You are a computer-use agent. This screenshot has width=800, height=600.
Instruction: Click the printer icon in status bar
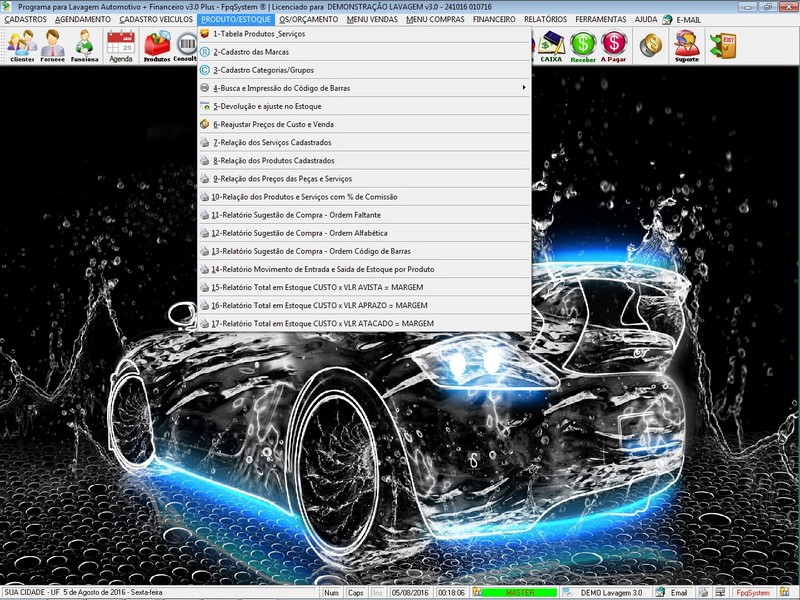point(704,592)
